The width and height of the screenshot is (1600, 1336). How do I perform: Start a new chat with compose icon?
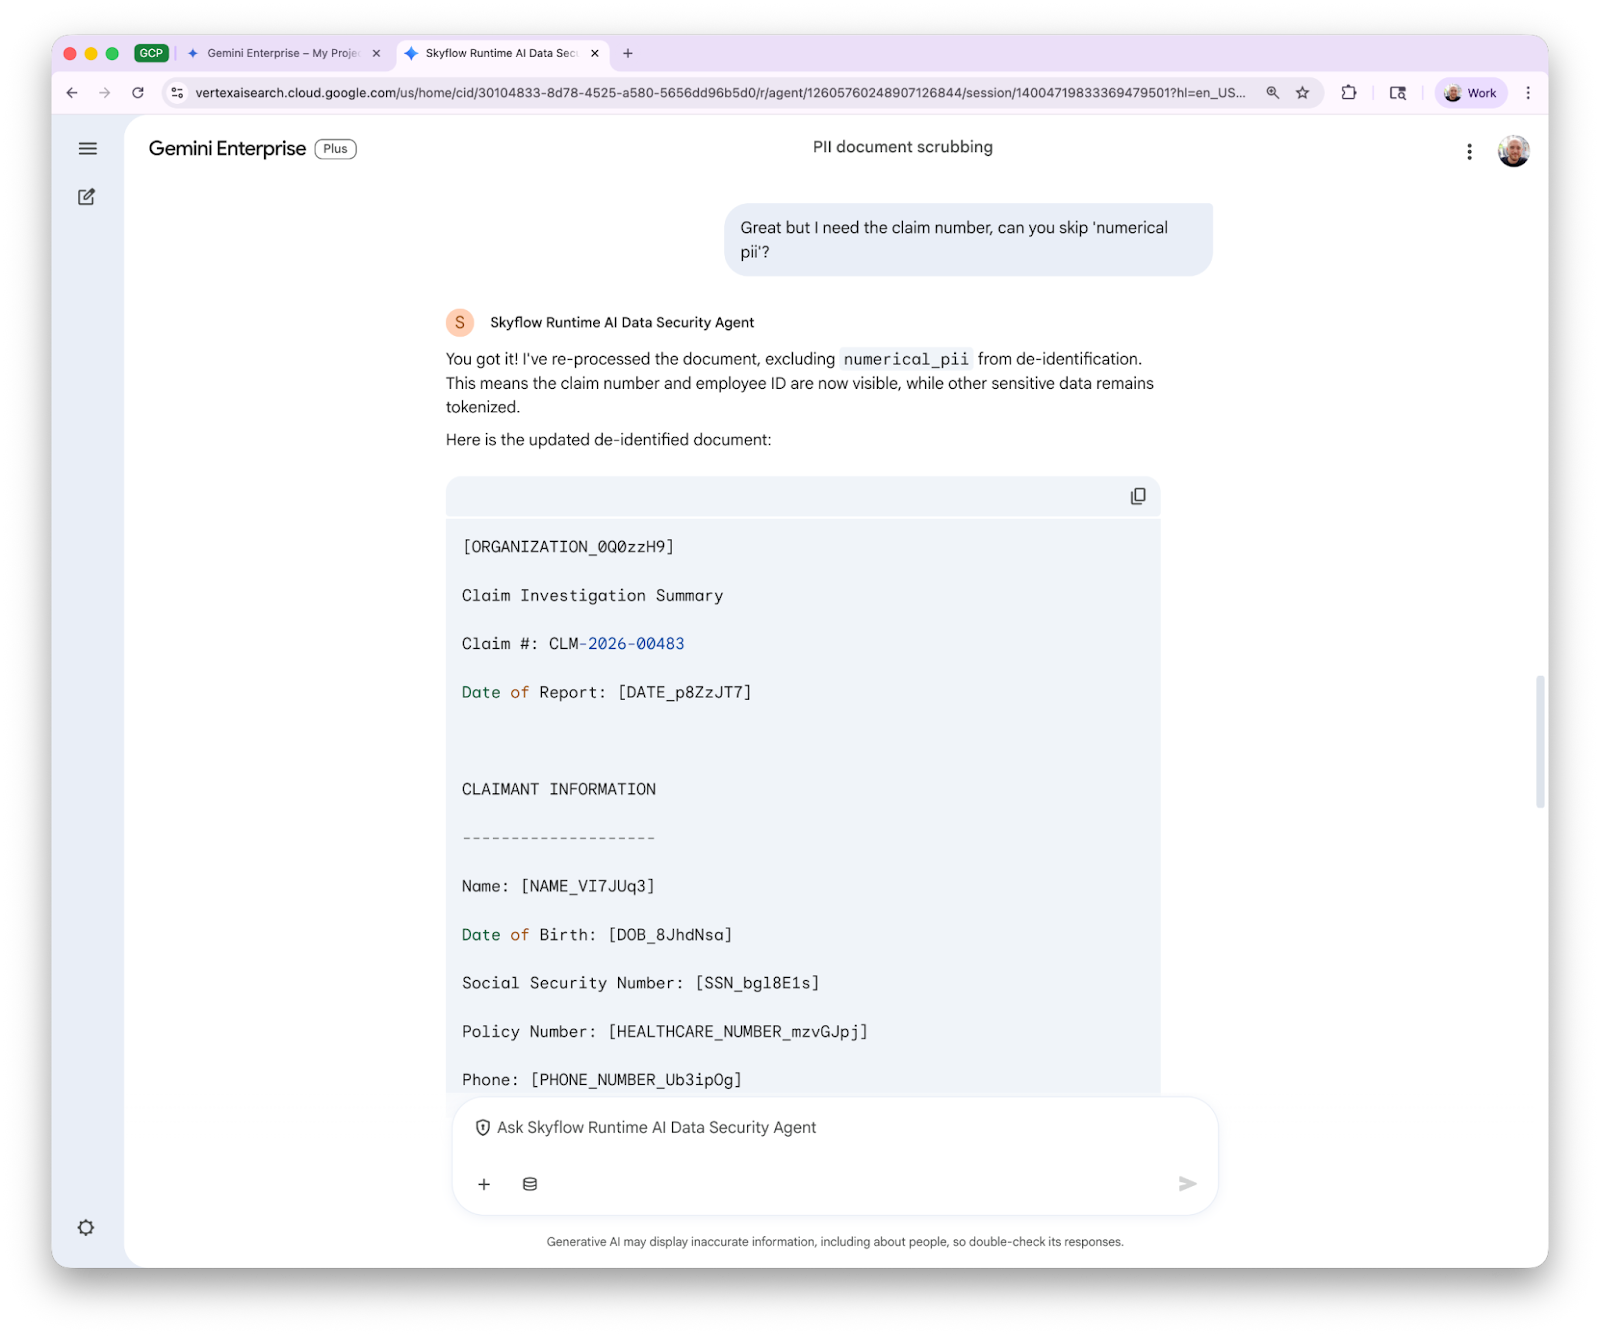coord(87,197)
